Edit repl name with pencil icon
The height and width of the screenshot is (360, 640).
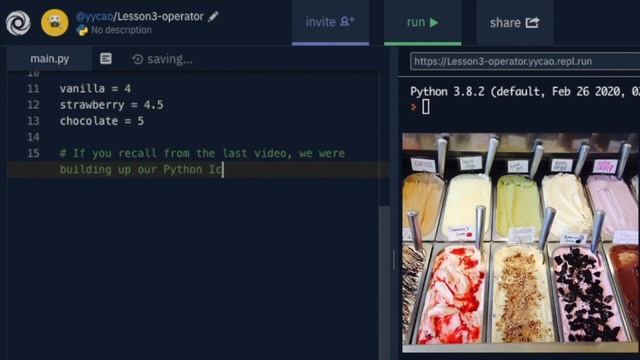(213, 16)
